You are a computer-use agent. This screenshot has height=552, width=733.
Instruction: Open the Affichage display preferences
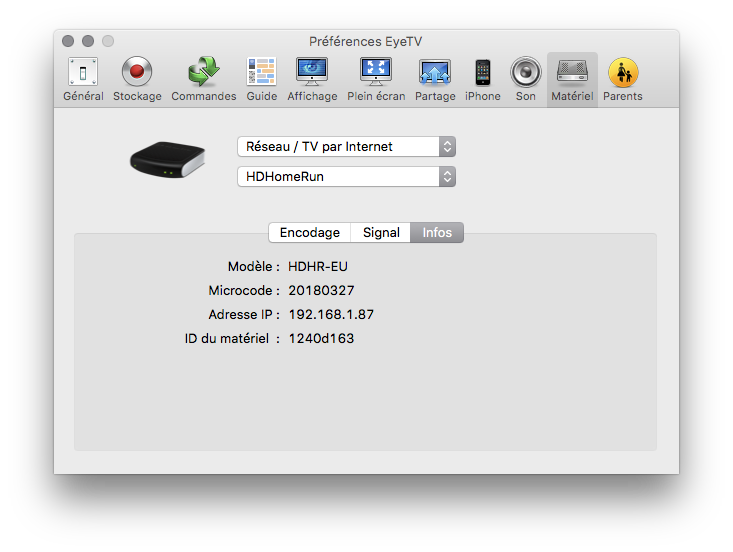click(x=312, y=79)
